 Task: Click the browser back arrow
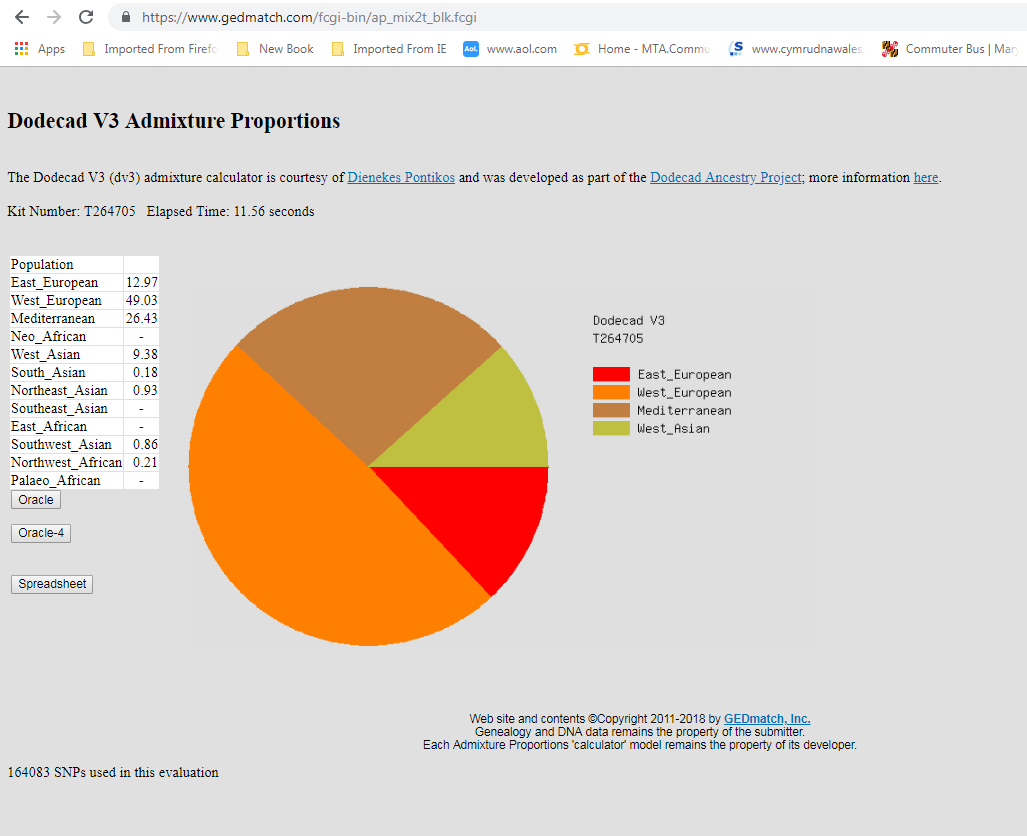[x=22, y=17]
